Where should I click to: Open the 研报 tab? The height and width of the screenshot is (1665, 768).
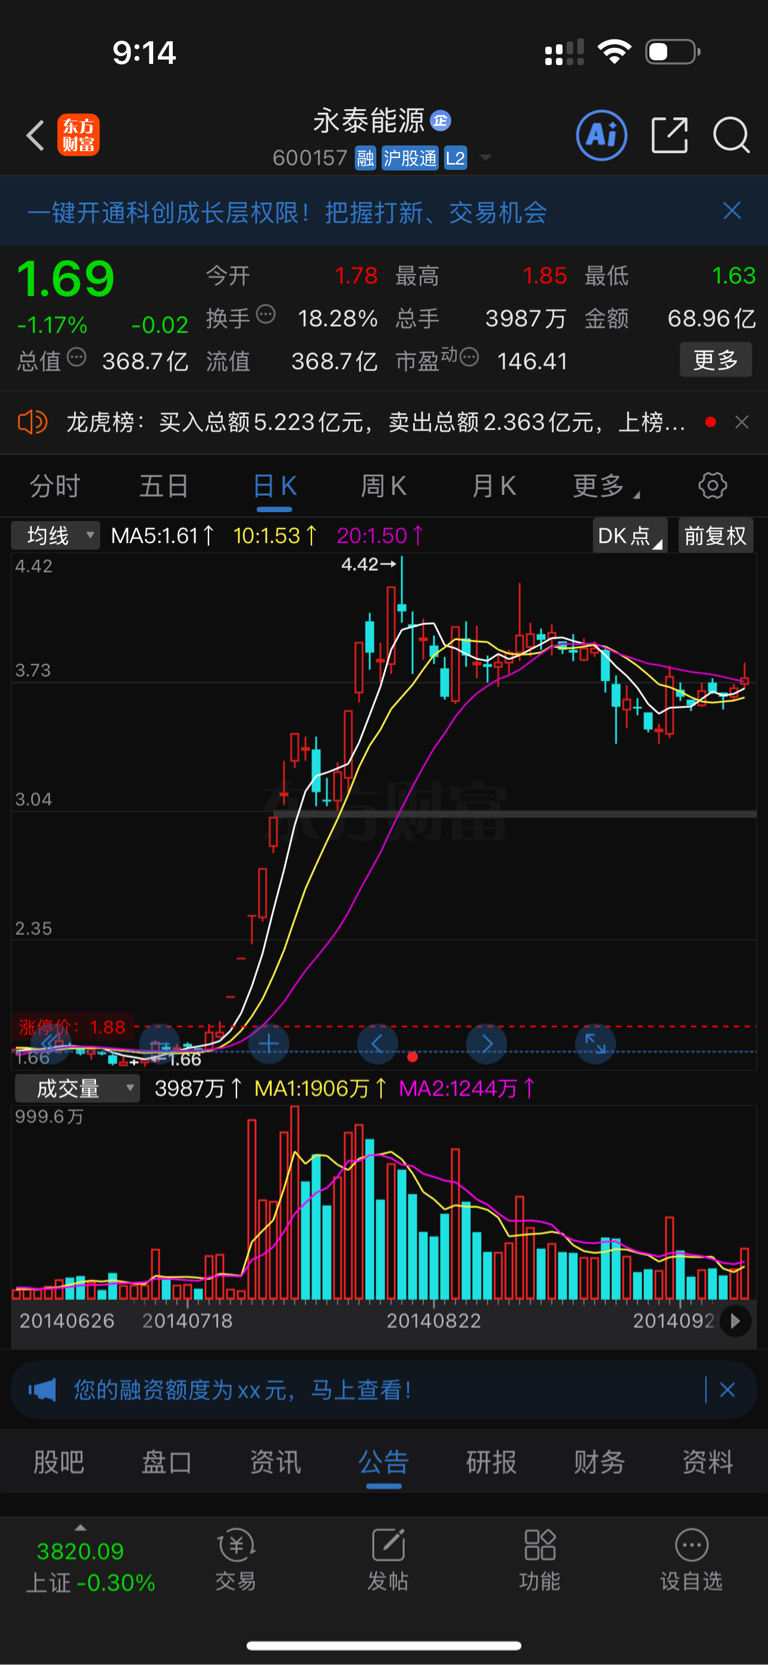point(491,1462)
